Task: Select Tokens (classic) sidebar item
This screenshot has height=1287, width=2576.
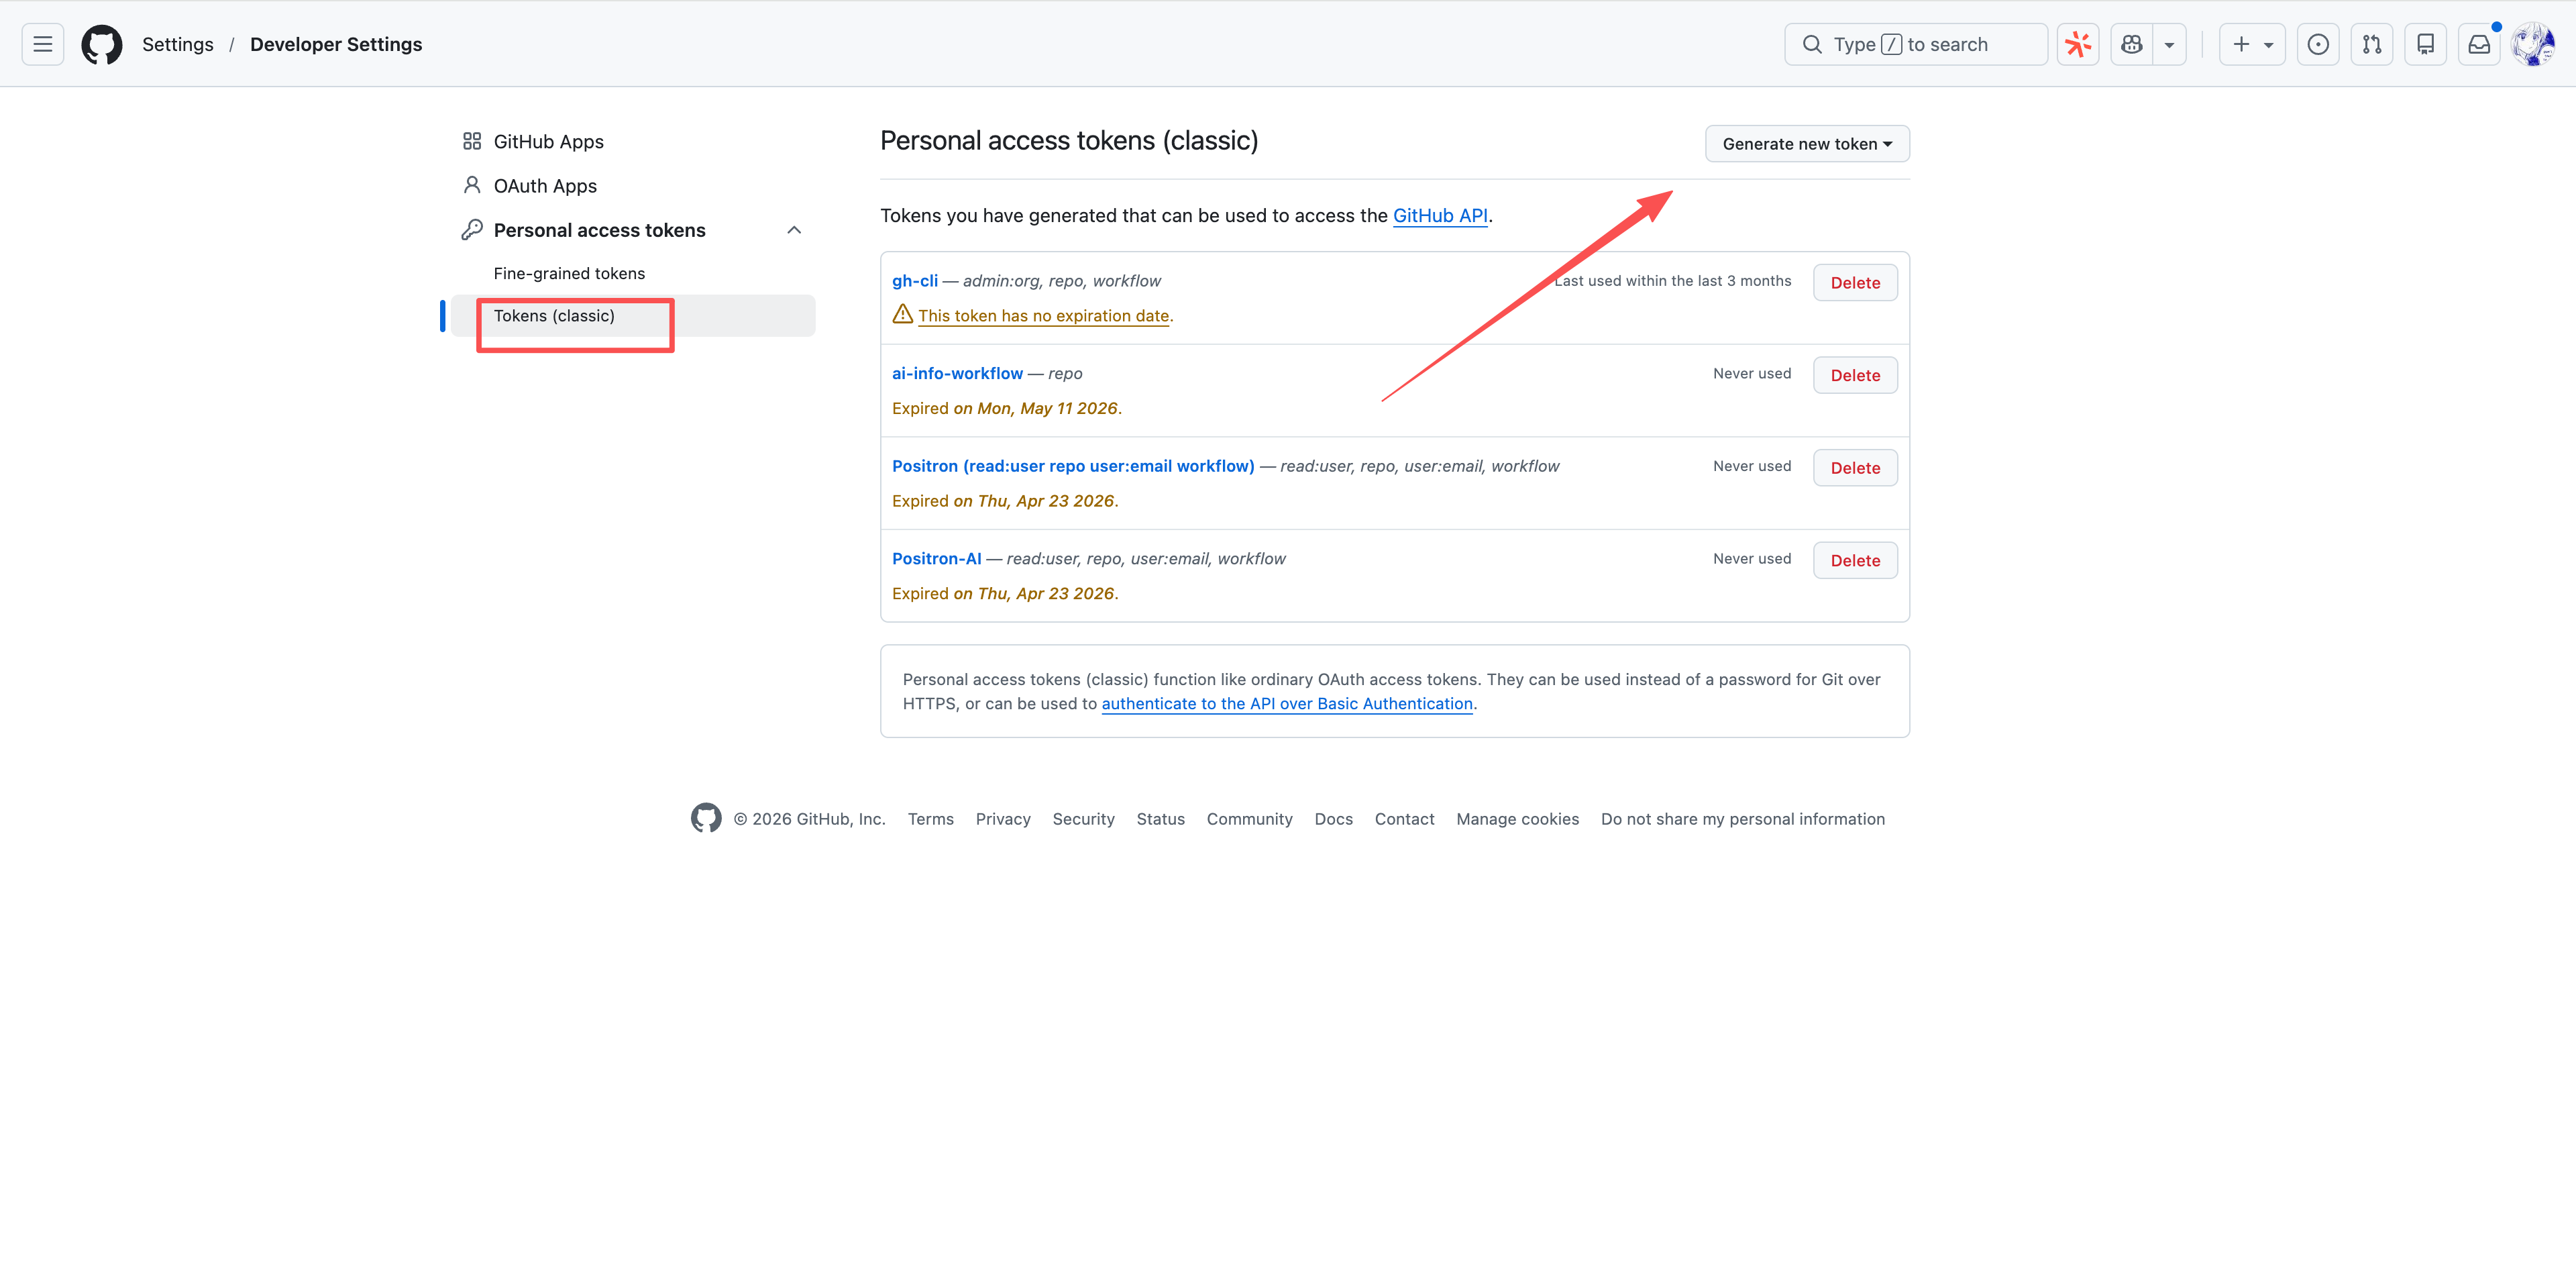Action: pos(633,315)
